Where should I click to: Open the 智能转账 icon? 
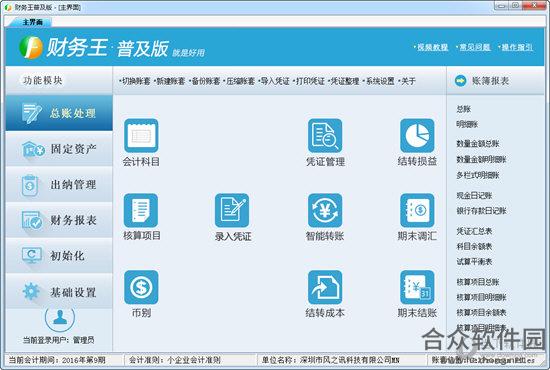click(325, 210)
